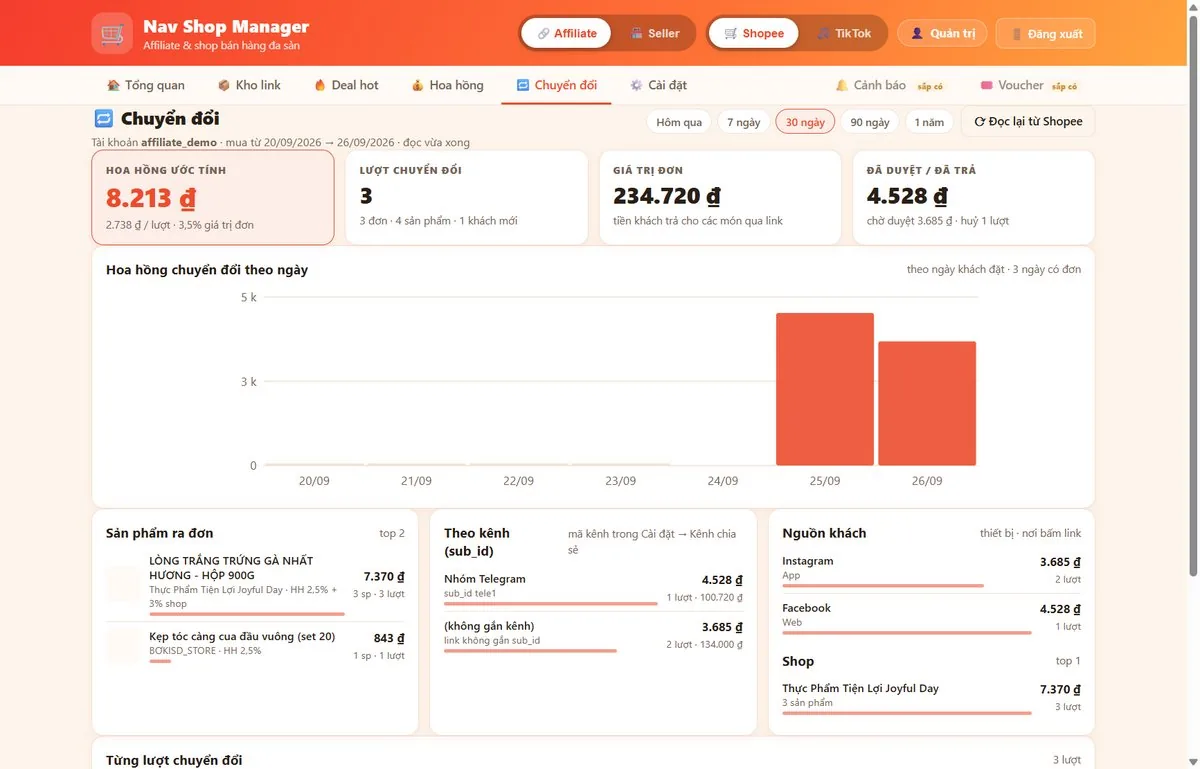The width and height of the screenshot is (1200, 769).
Task: Click the Instagram progress bar
Action: coord(883,586)
